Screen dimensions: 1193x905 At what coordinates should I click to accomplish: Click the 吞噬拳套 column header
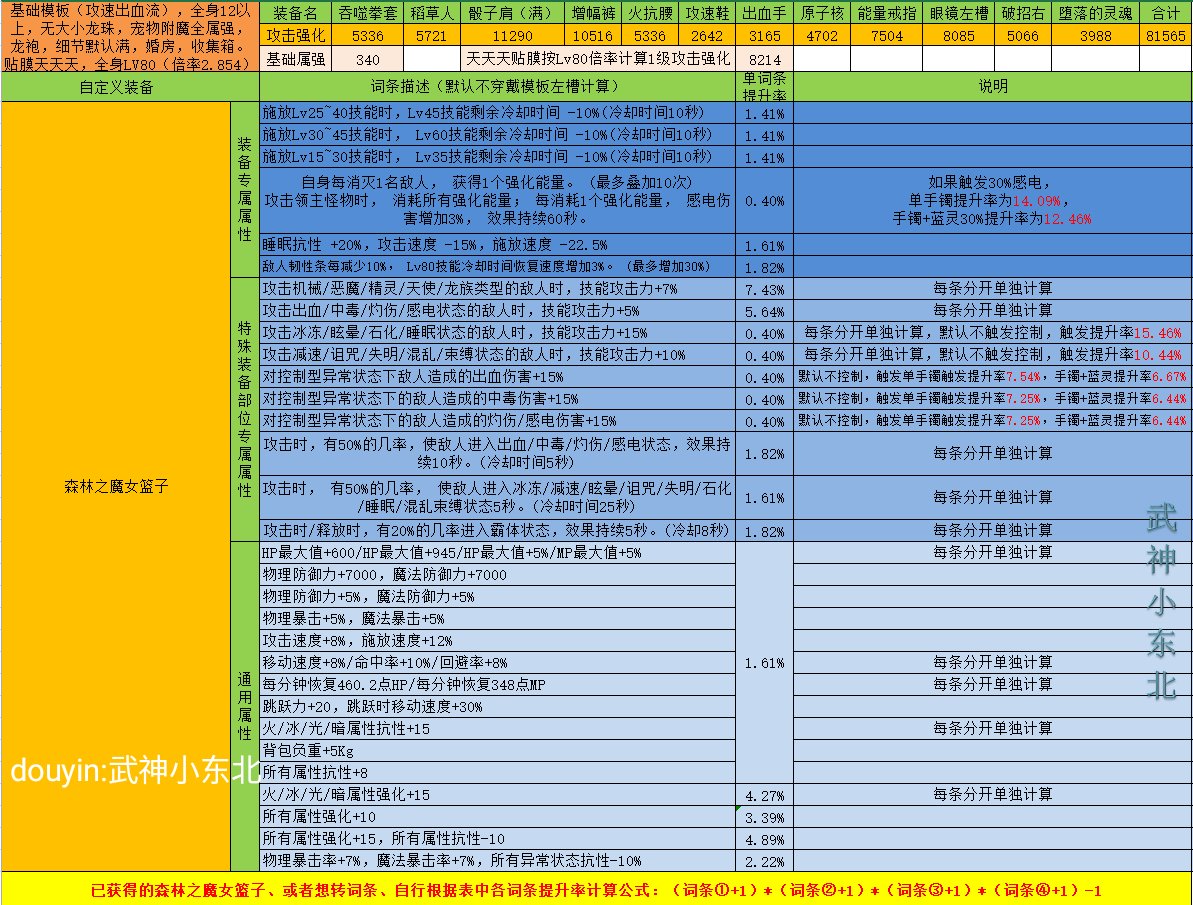coord(367,13)
